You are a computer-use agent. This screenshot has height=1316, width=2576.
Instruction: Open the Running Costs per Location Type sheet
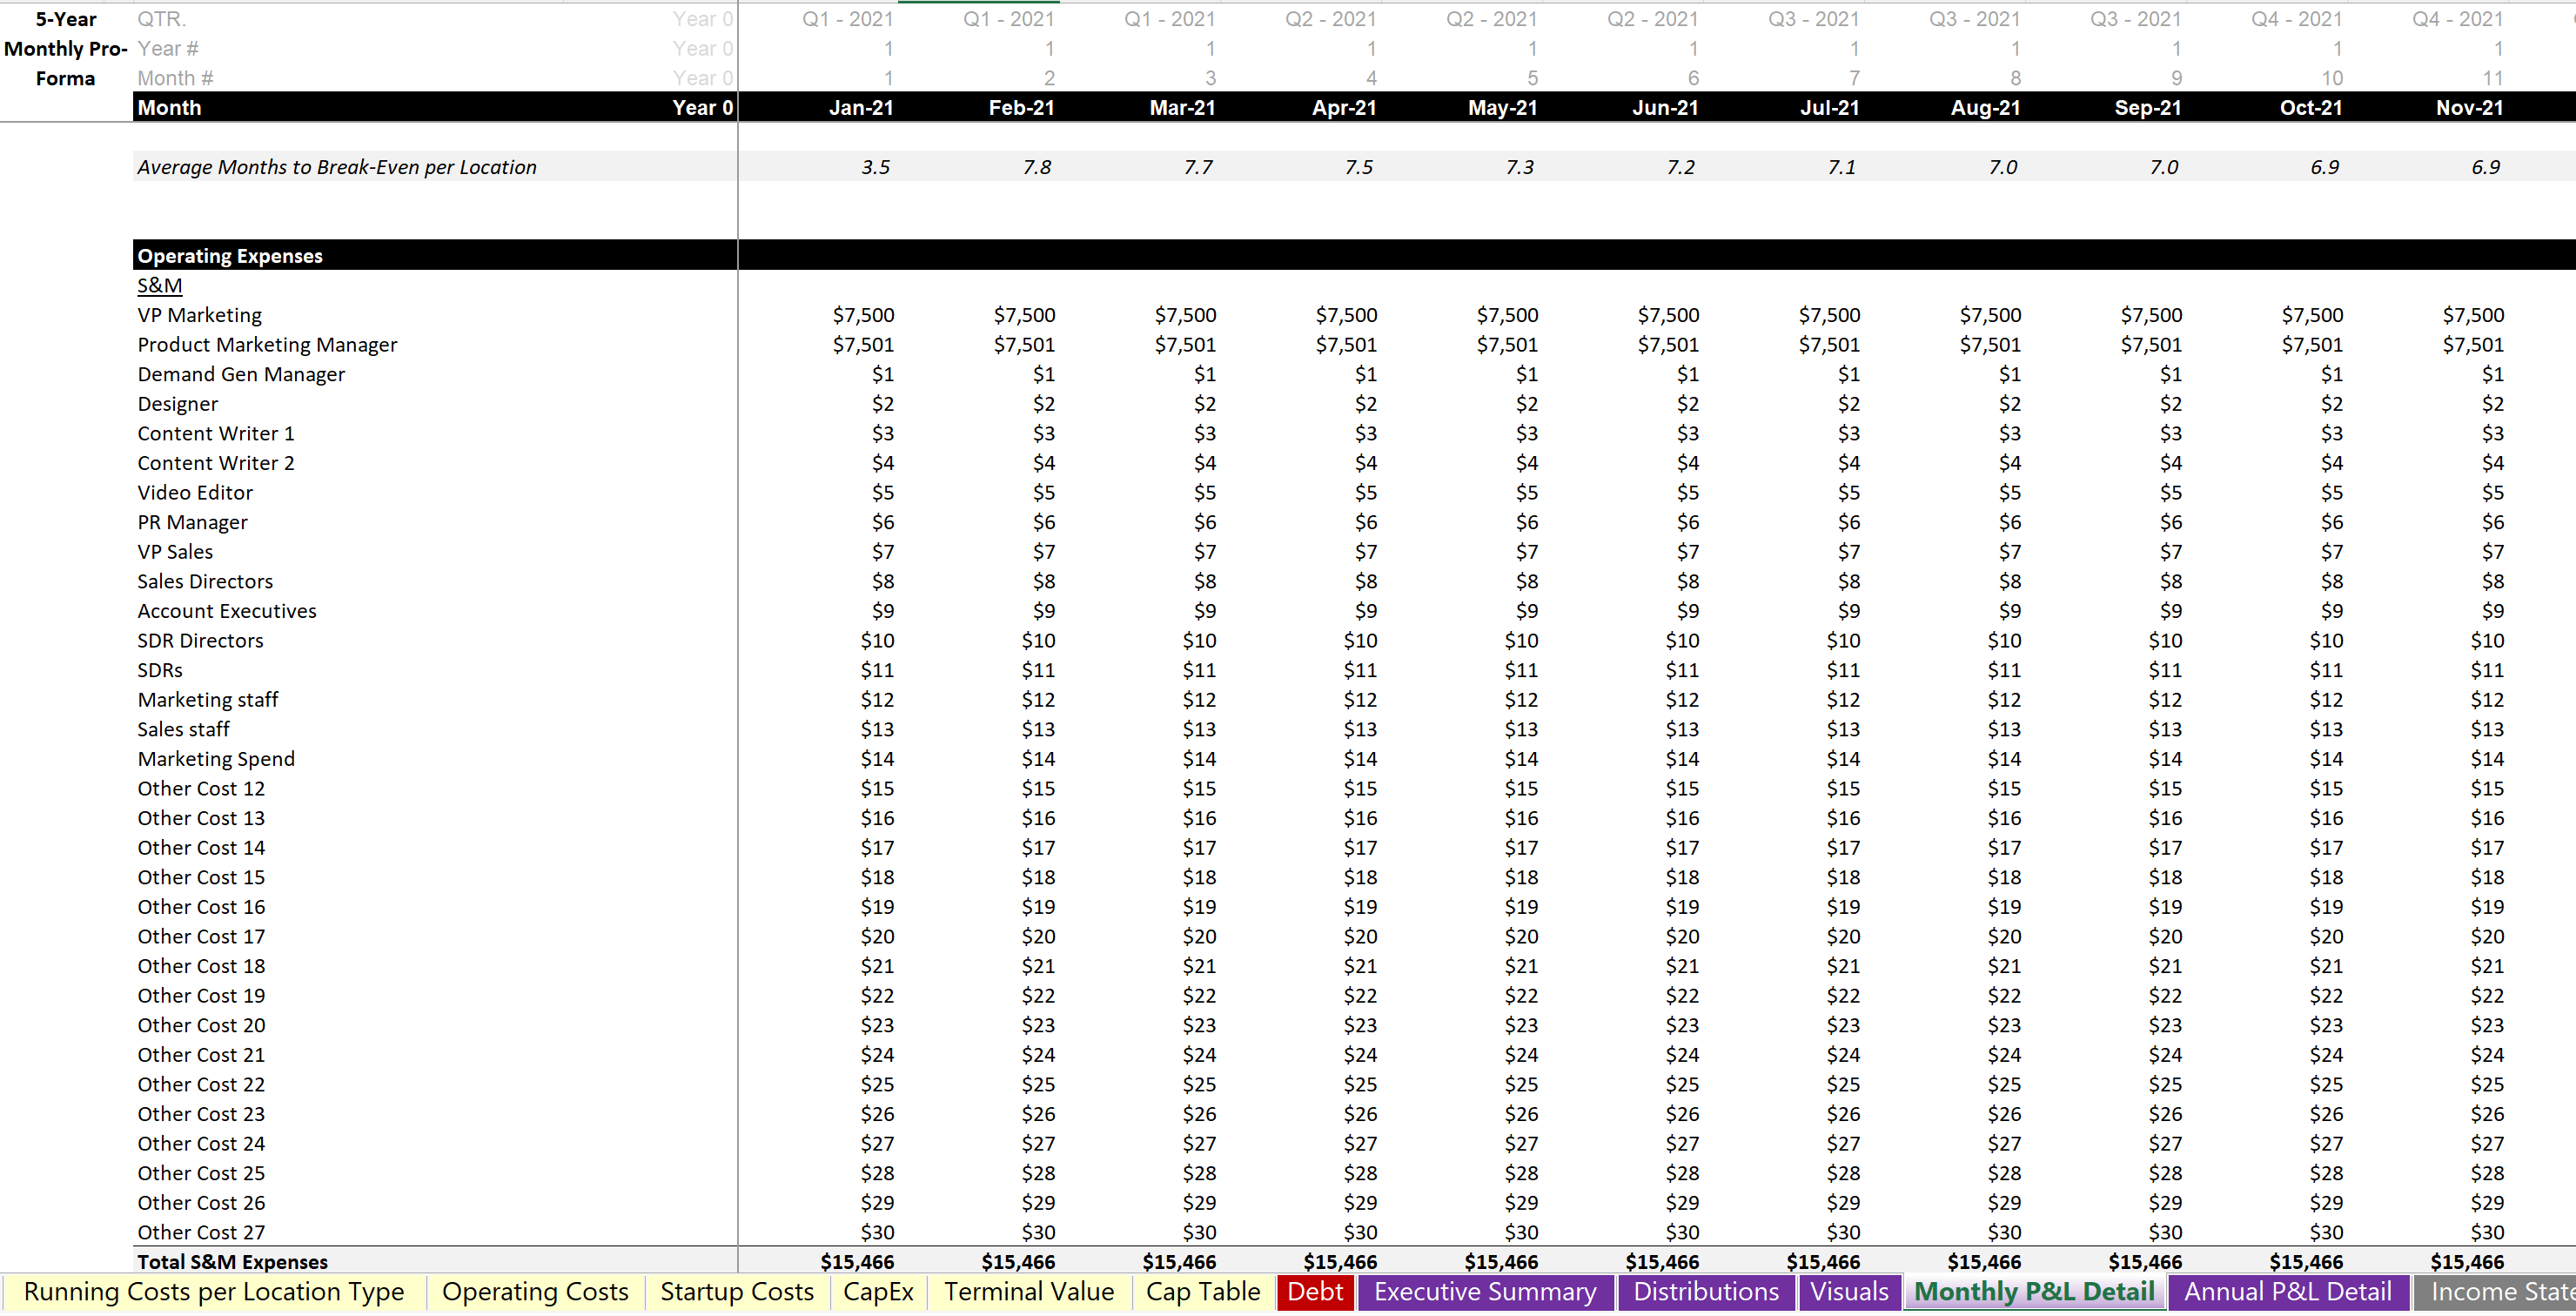click(213, 1292)
